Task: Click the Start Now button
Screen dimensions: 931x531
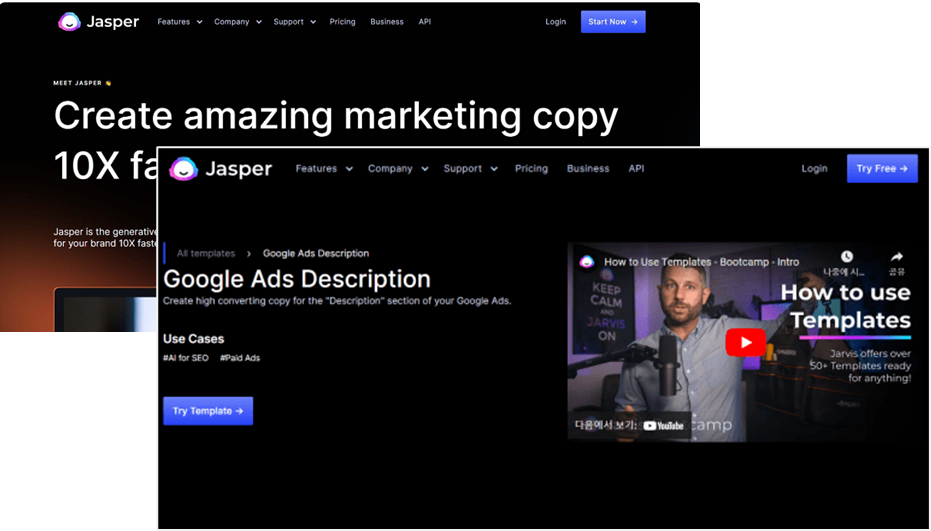Action: click(x=613, y=22)
